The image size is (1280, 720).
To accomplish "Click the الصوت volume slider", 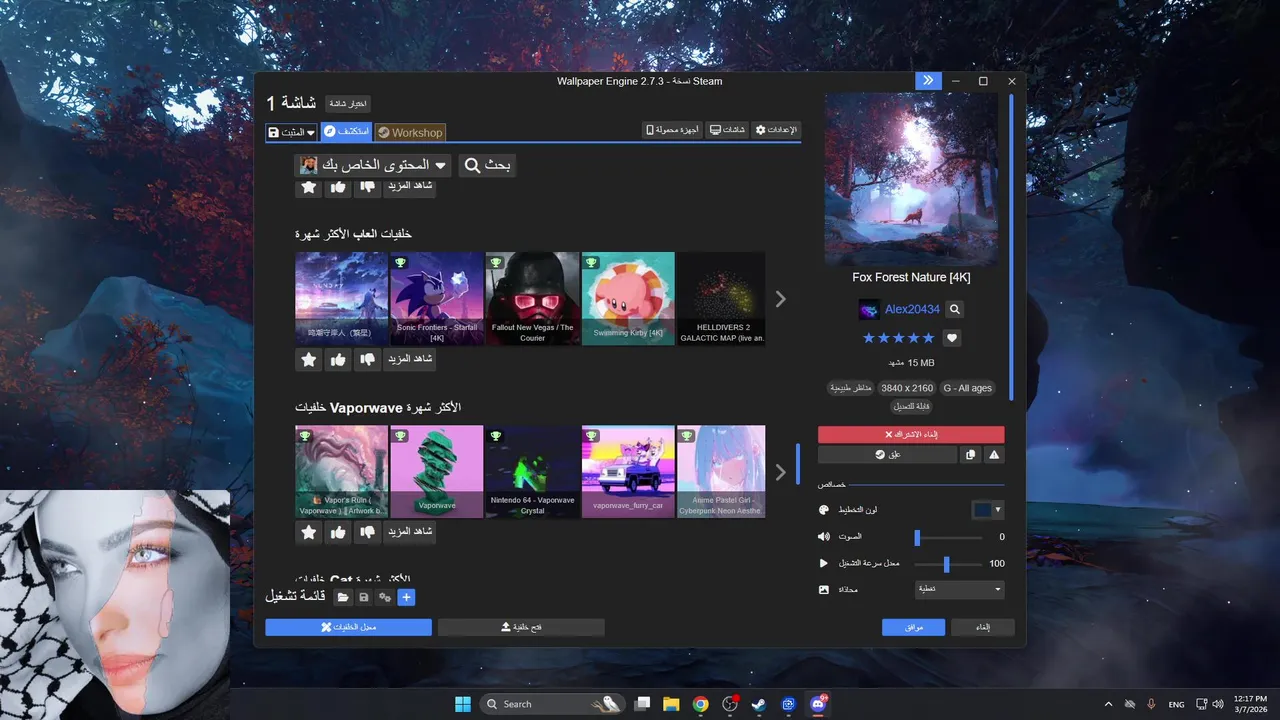I will 946,537.
